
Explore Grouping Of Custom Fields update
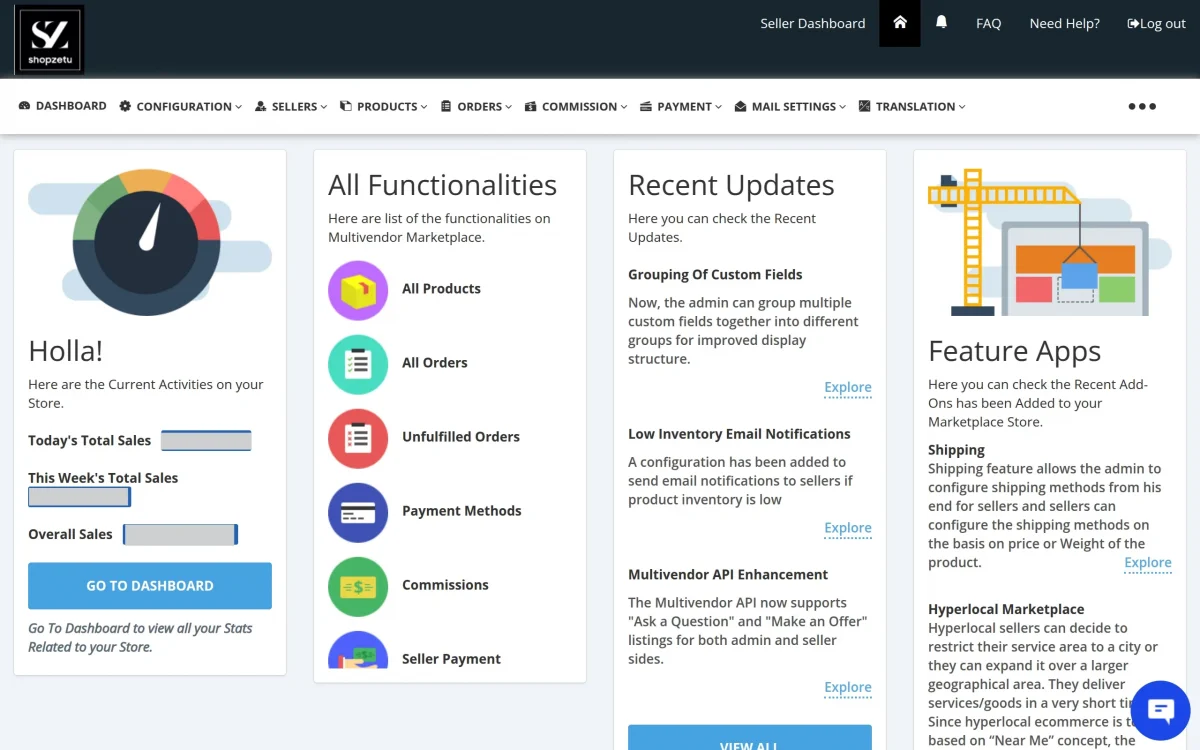(848, 388)
